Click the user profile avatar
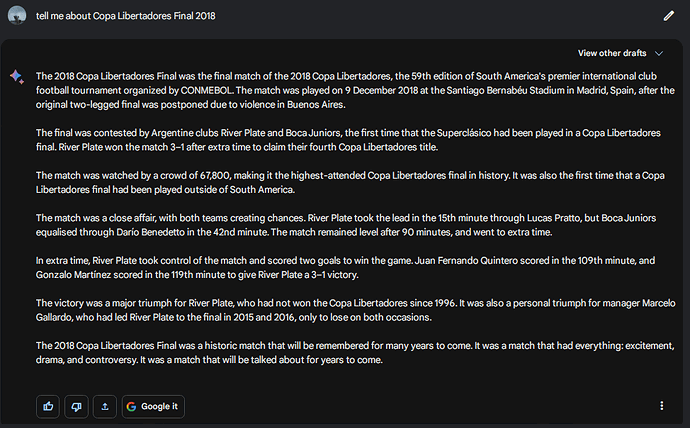The image size is (690, 428). [17, 15]
